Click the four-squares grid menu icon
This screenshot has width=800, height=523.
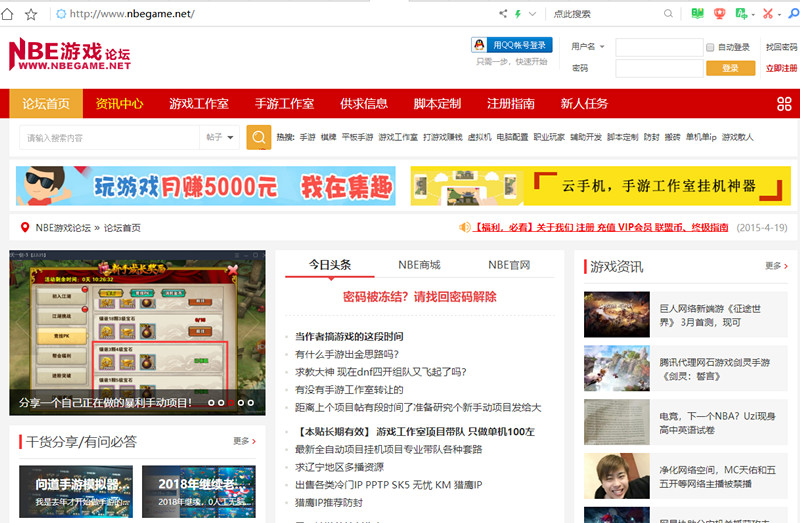pyautogui.click(x=784, y=104)
